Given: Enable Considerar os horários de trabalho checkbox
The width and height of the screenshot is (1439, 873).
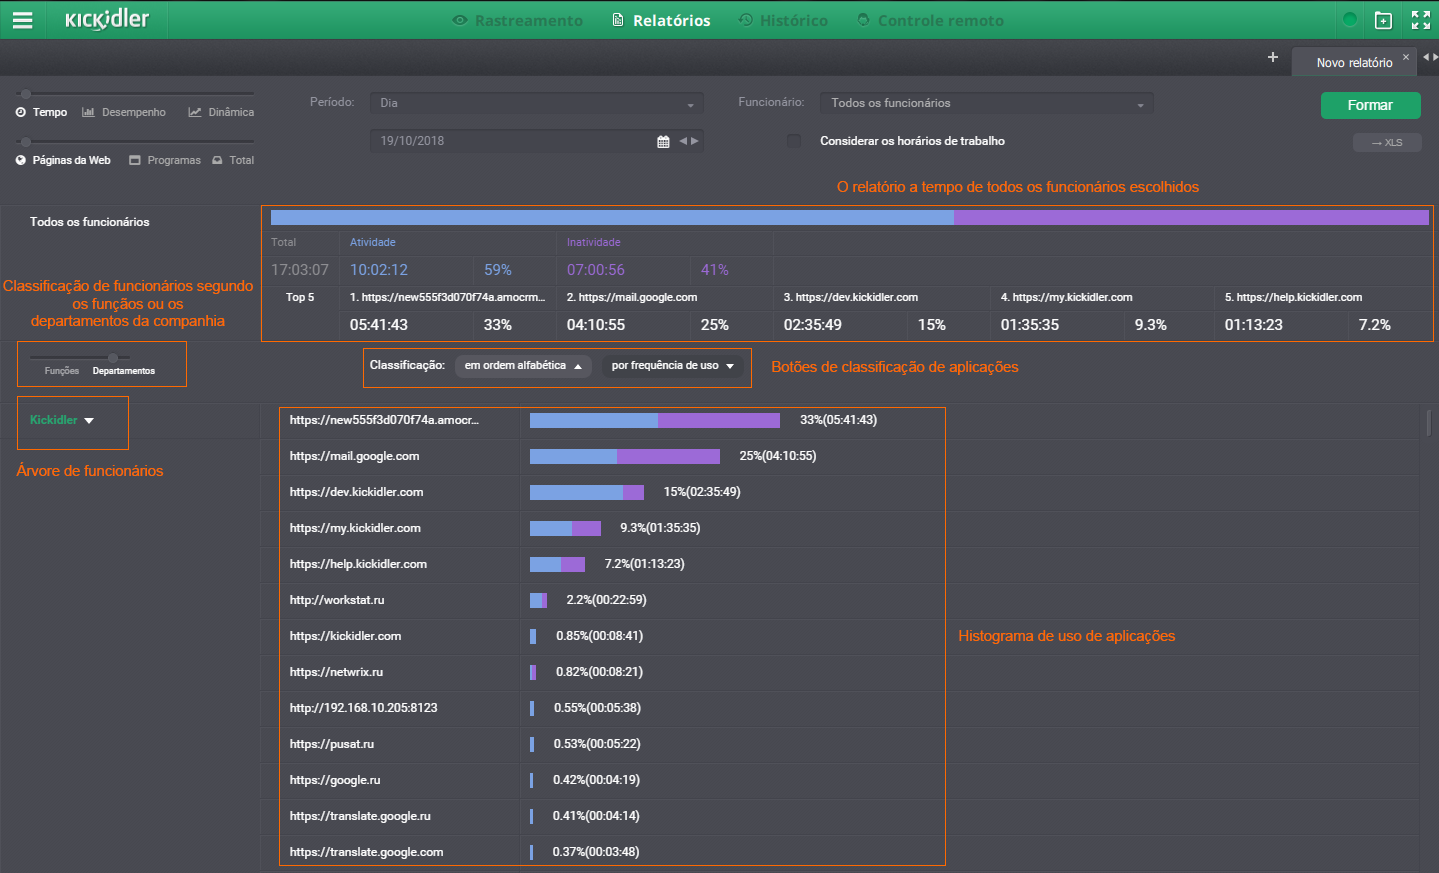Looking at the screenshot, I should tap(794, 141).
